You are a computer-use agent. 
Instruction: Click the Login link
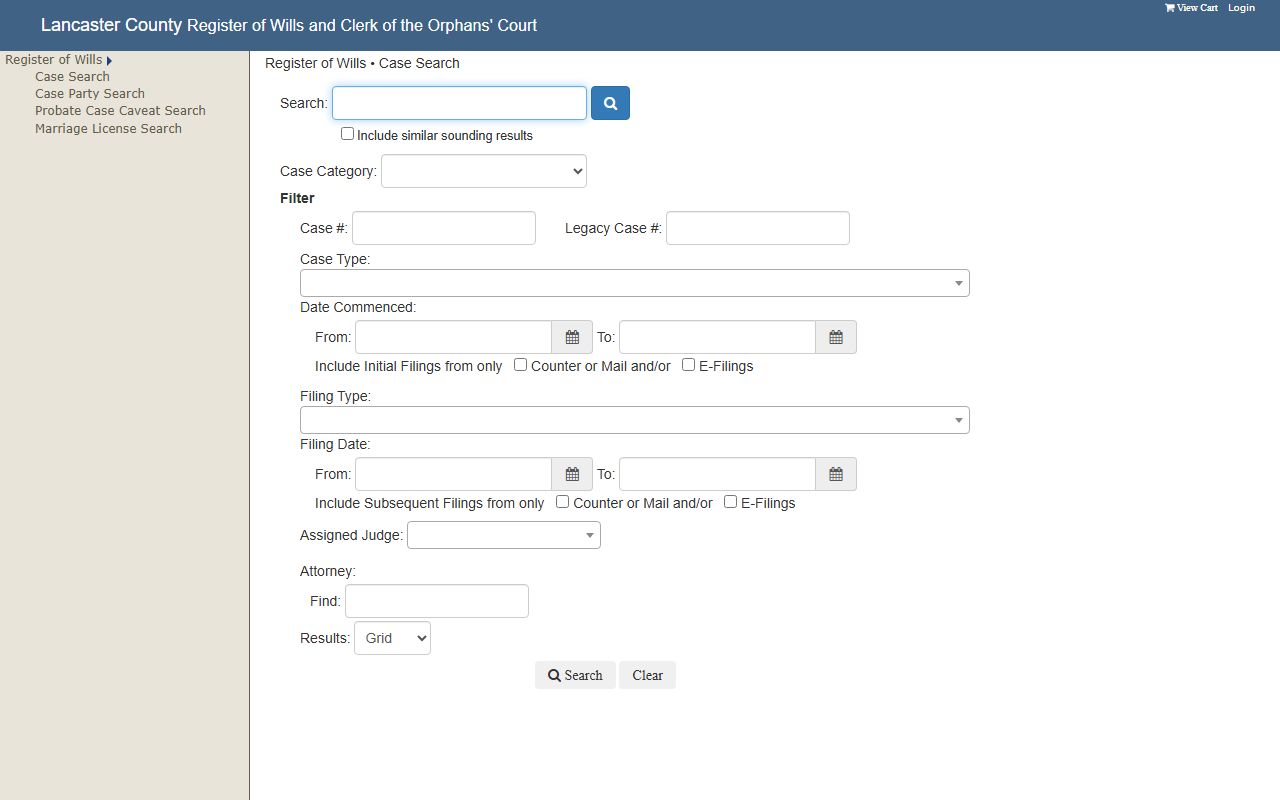point(1241,8)
